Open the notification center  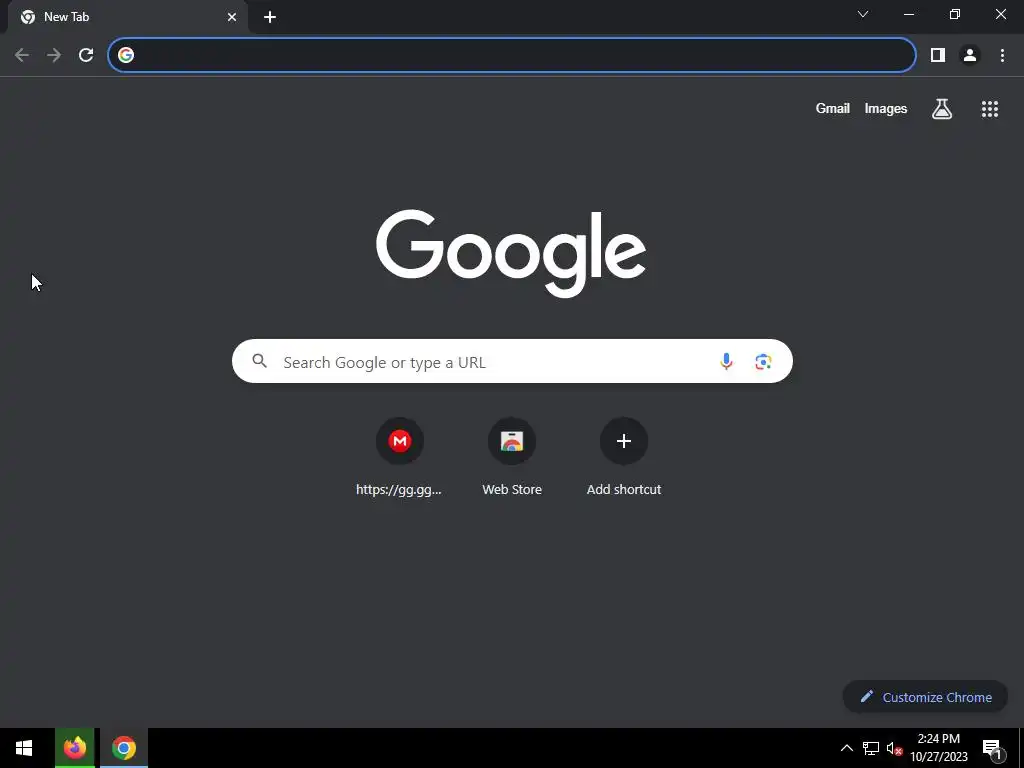coord(992,748)
